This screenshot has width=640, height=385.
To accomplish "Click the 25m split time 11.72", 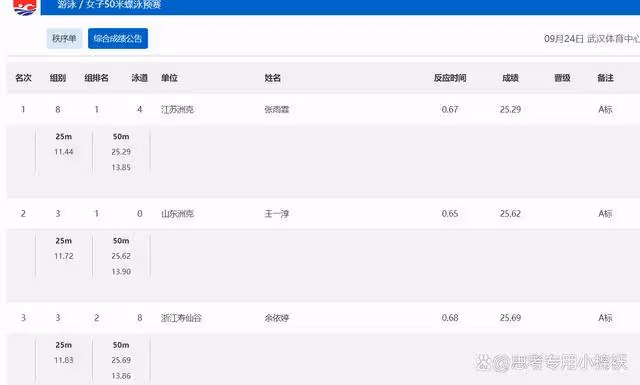I will [x=64, y=256].
